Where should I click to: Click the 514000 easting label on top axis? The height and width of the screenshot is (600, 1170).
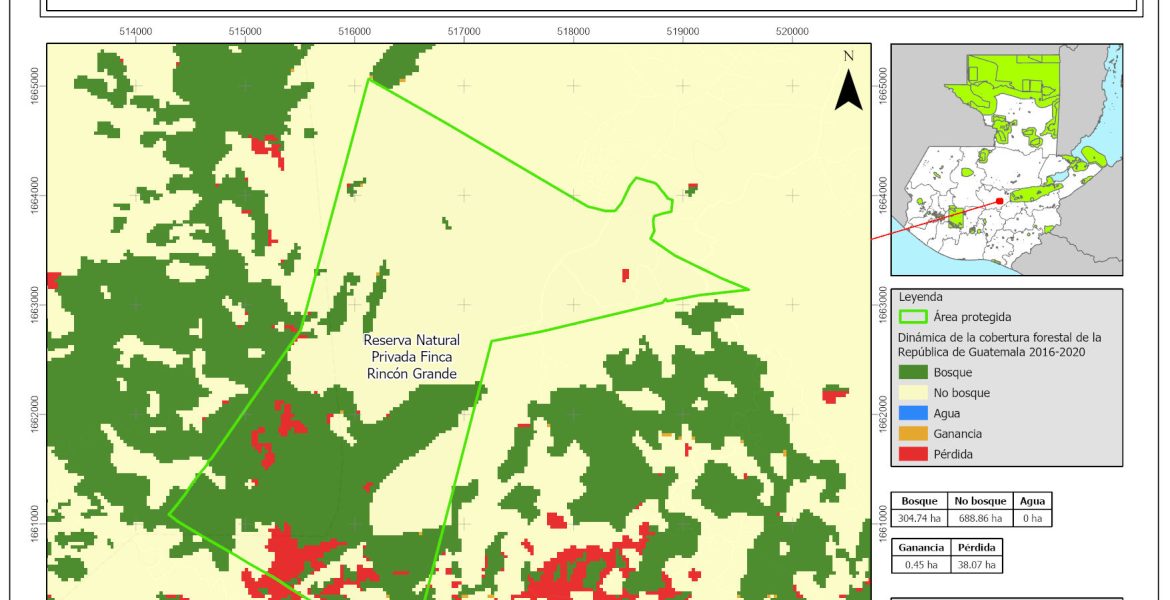coord(136,31)
